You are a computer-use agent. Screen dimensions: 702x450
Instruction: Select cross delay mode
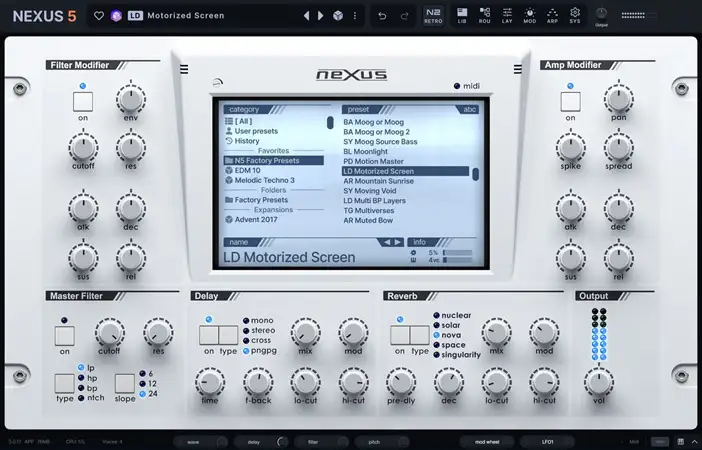[x=257, y=340]
